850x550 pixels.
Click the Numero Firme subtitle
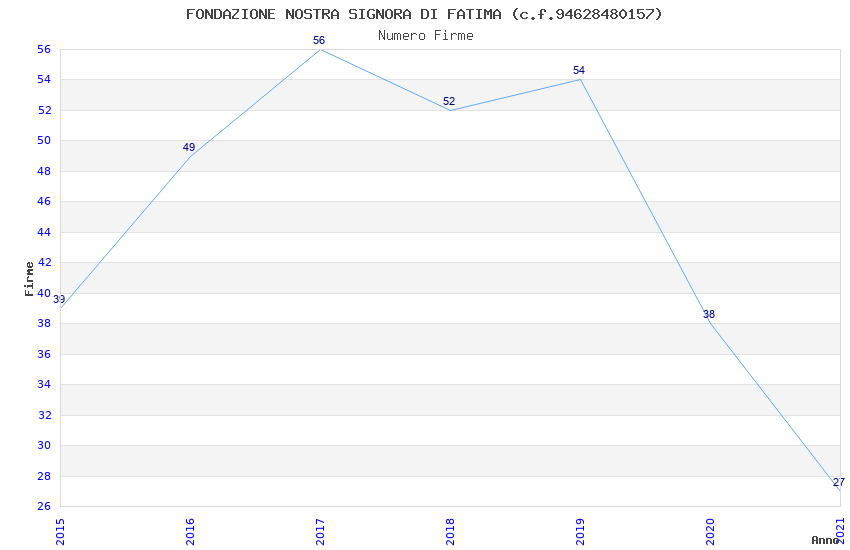click(426, 36)
